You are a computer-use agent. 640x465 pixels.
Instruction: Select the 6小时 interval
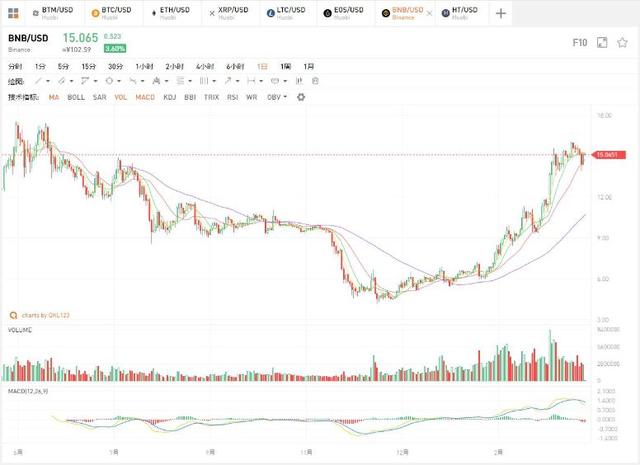pyautogui.click(x=235, y=67)
